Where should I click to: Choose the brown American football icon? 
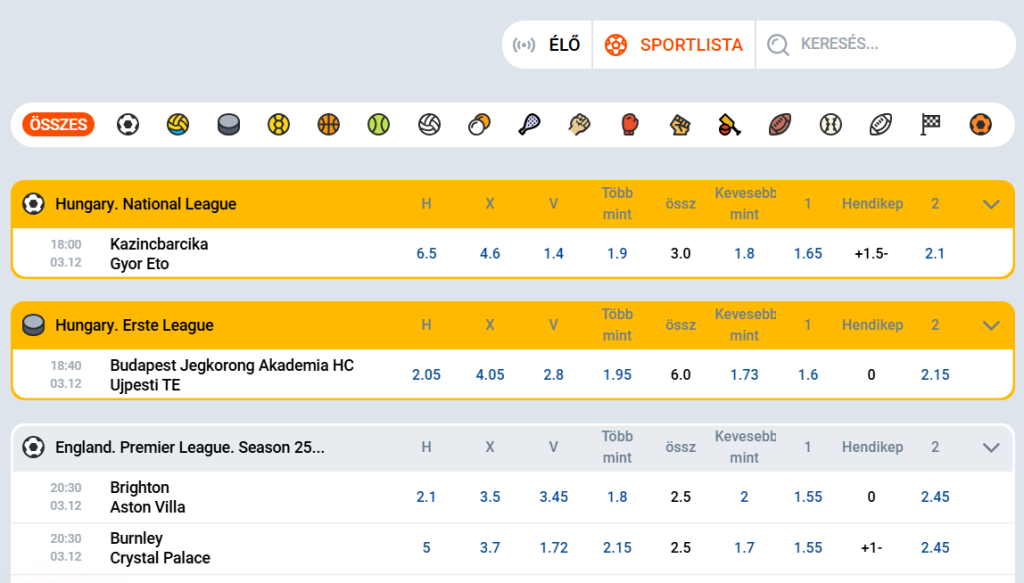click(x=780, y=125)
